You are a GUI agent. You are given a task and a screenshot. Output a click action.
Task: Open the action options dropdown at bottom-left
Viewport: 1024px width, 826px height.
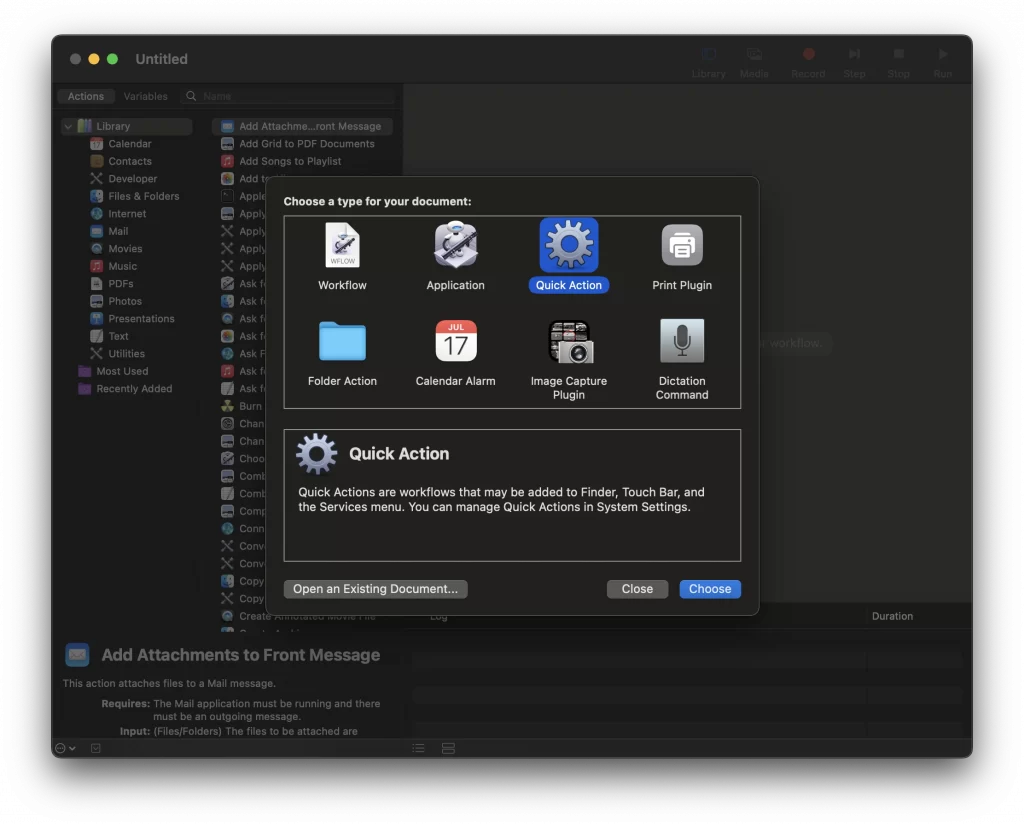tap(65, 748)
